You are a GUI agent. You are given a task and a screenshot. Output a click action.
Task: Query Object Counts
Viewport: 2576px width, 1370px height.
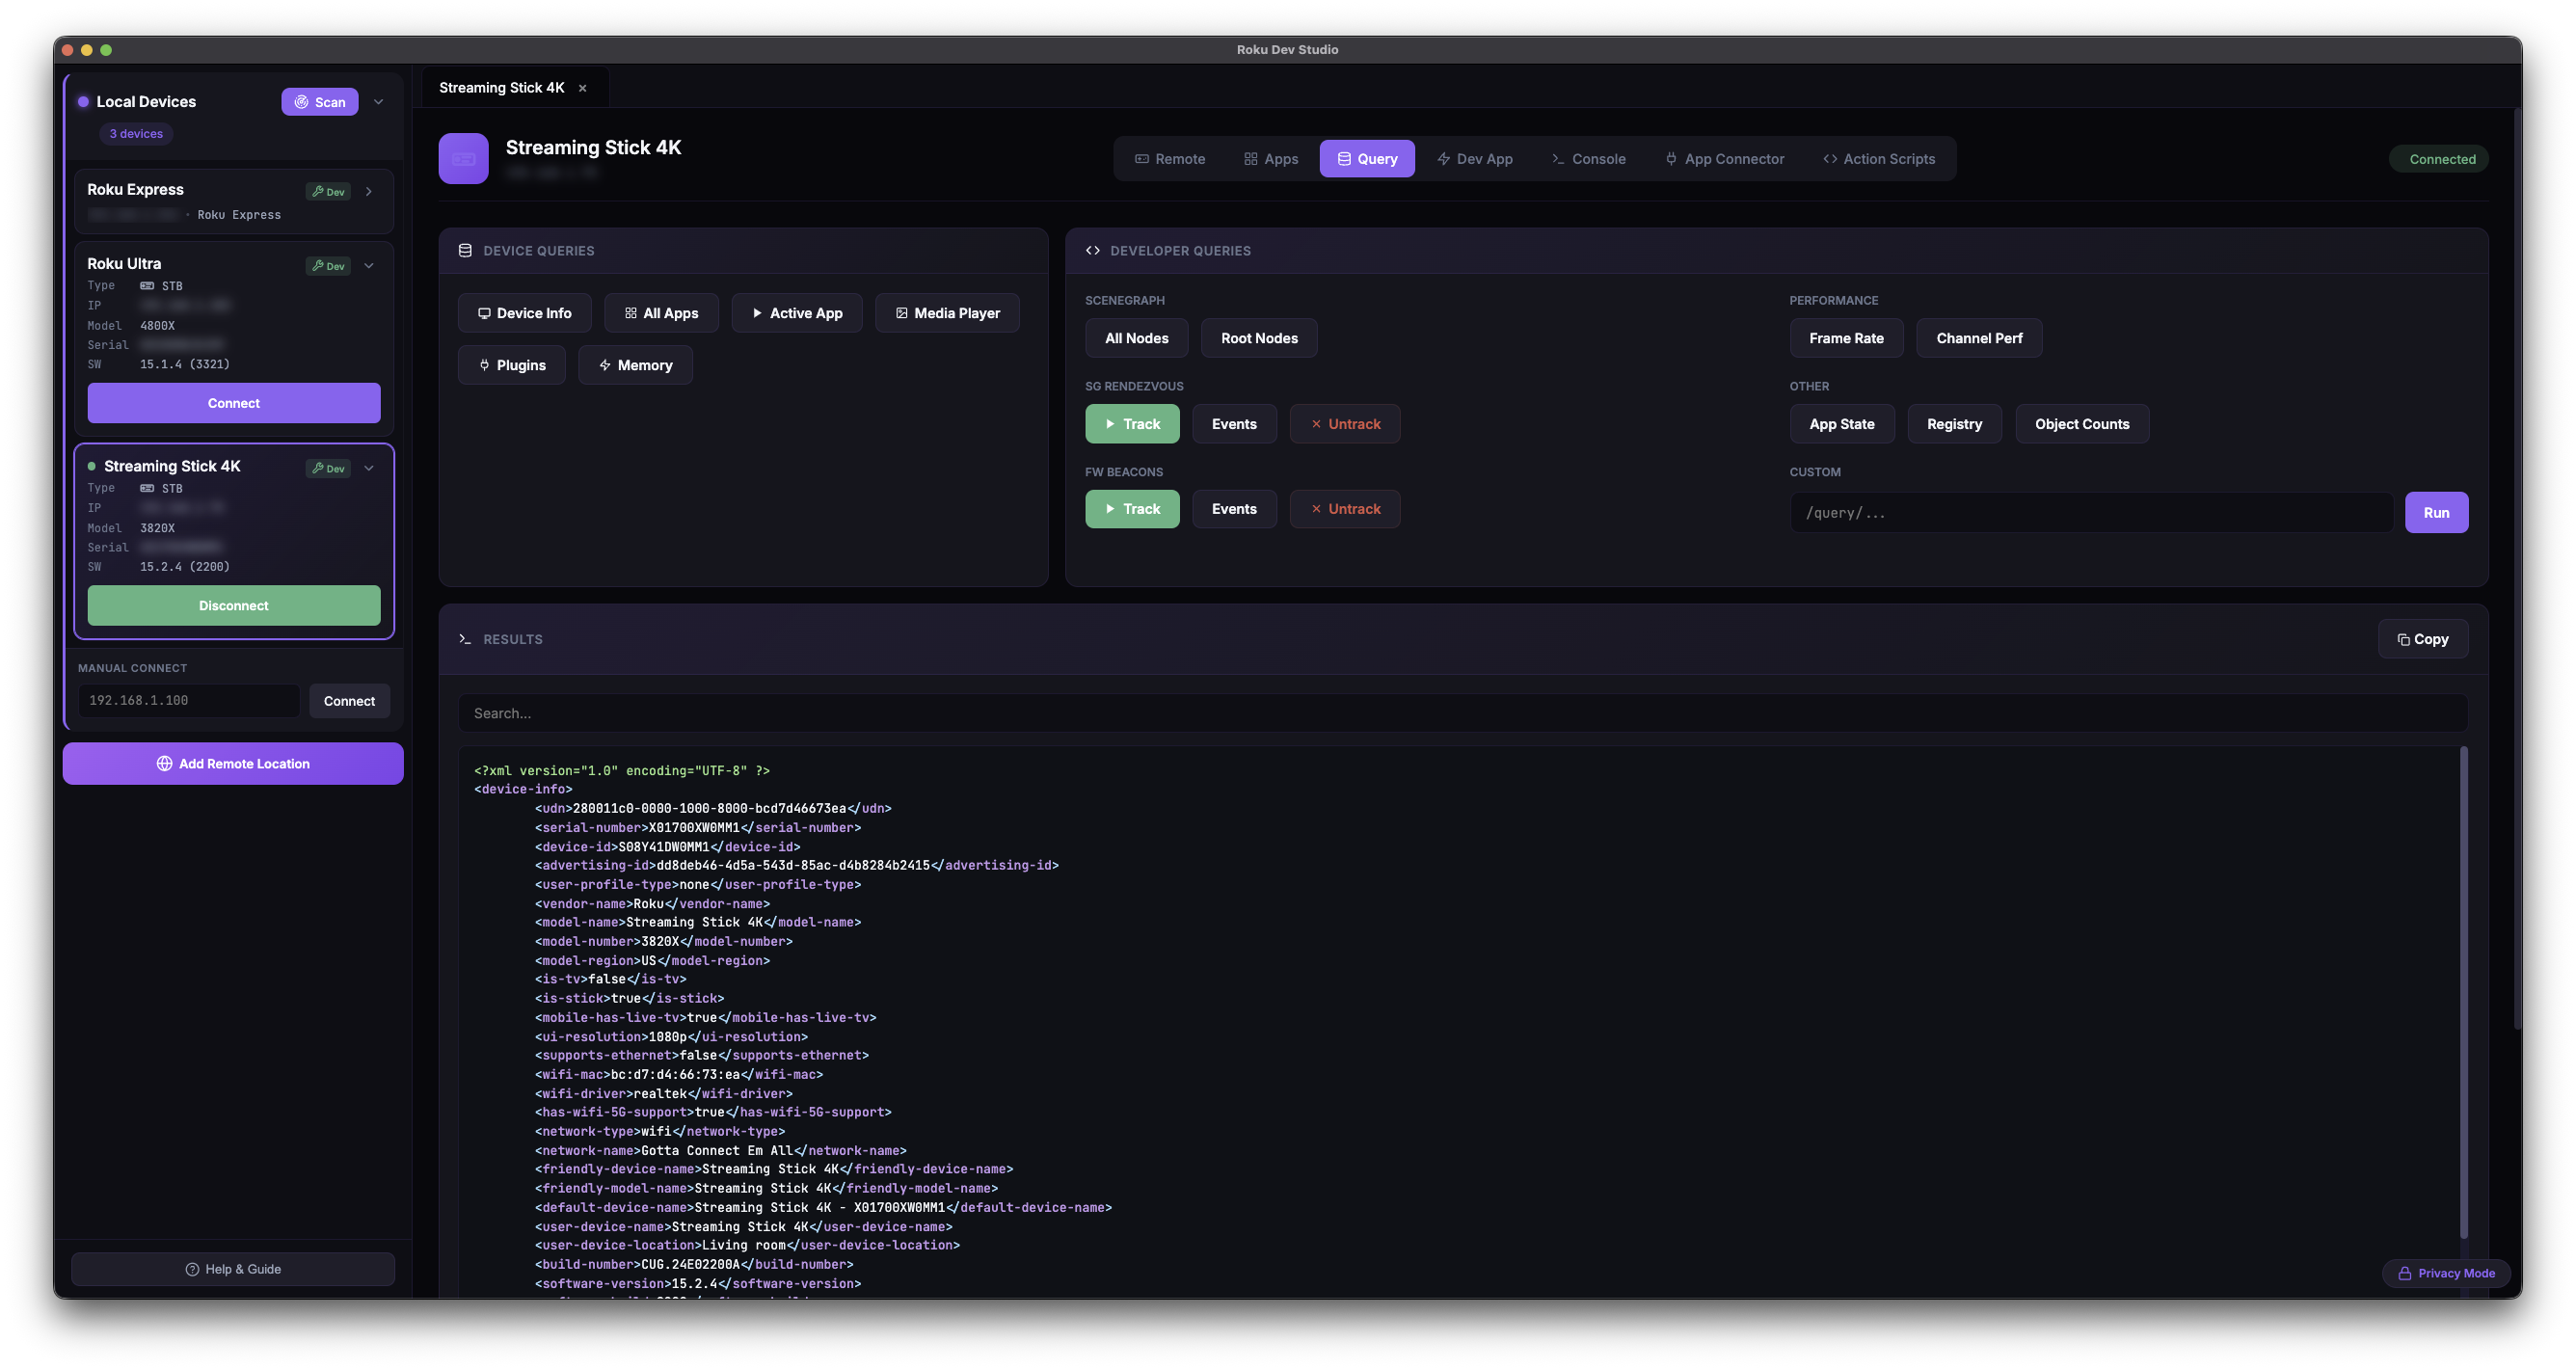(2082, 424)
